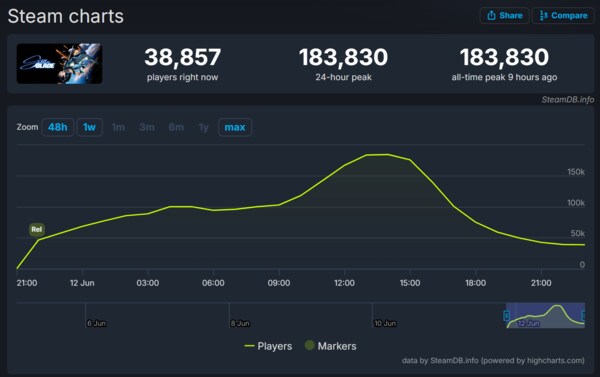Click the 150k y-axis label
Viewport: 600px width, 377px height.
pyautogui.click(x=576, y=172)
